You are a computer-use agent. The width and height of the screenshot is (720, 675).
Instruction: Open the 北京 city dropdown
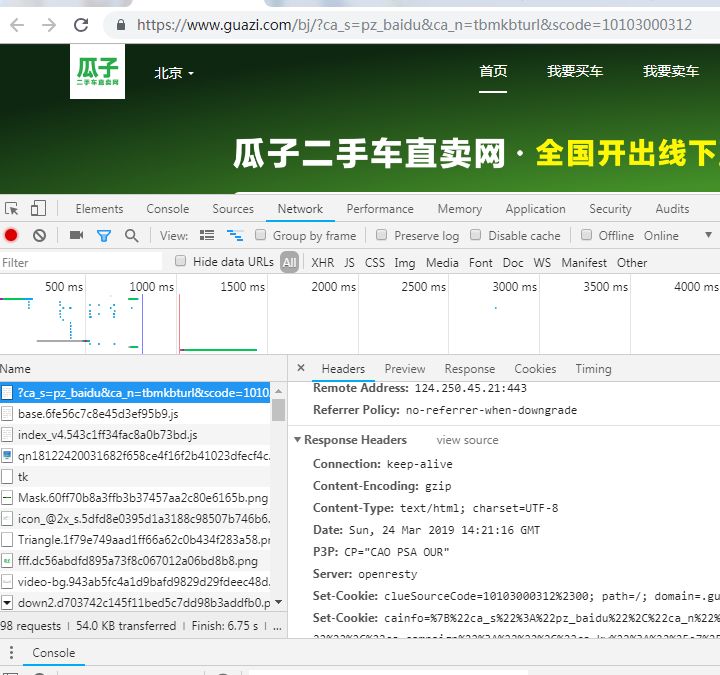(174, 73)
